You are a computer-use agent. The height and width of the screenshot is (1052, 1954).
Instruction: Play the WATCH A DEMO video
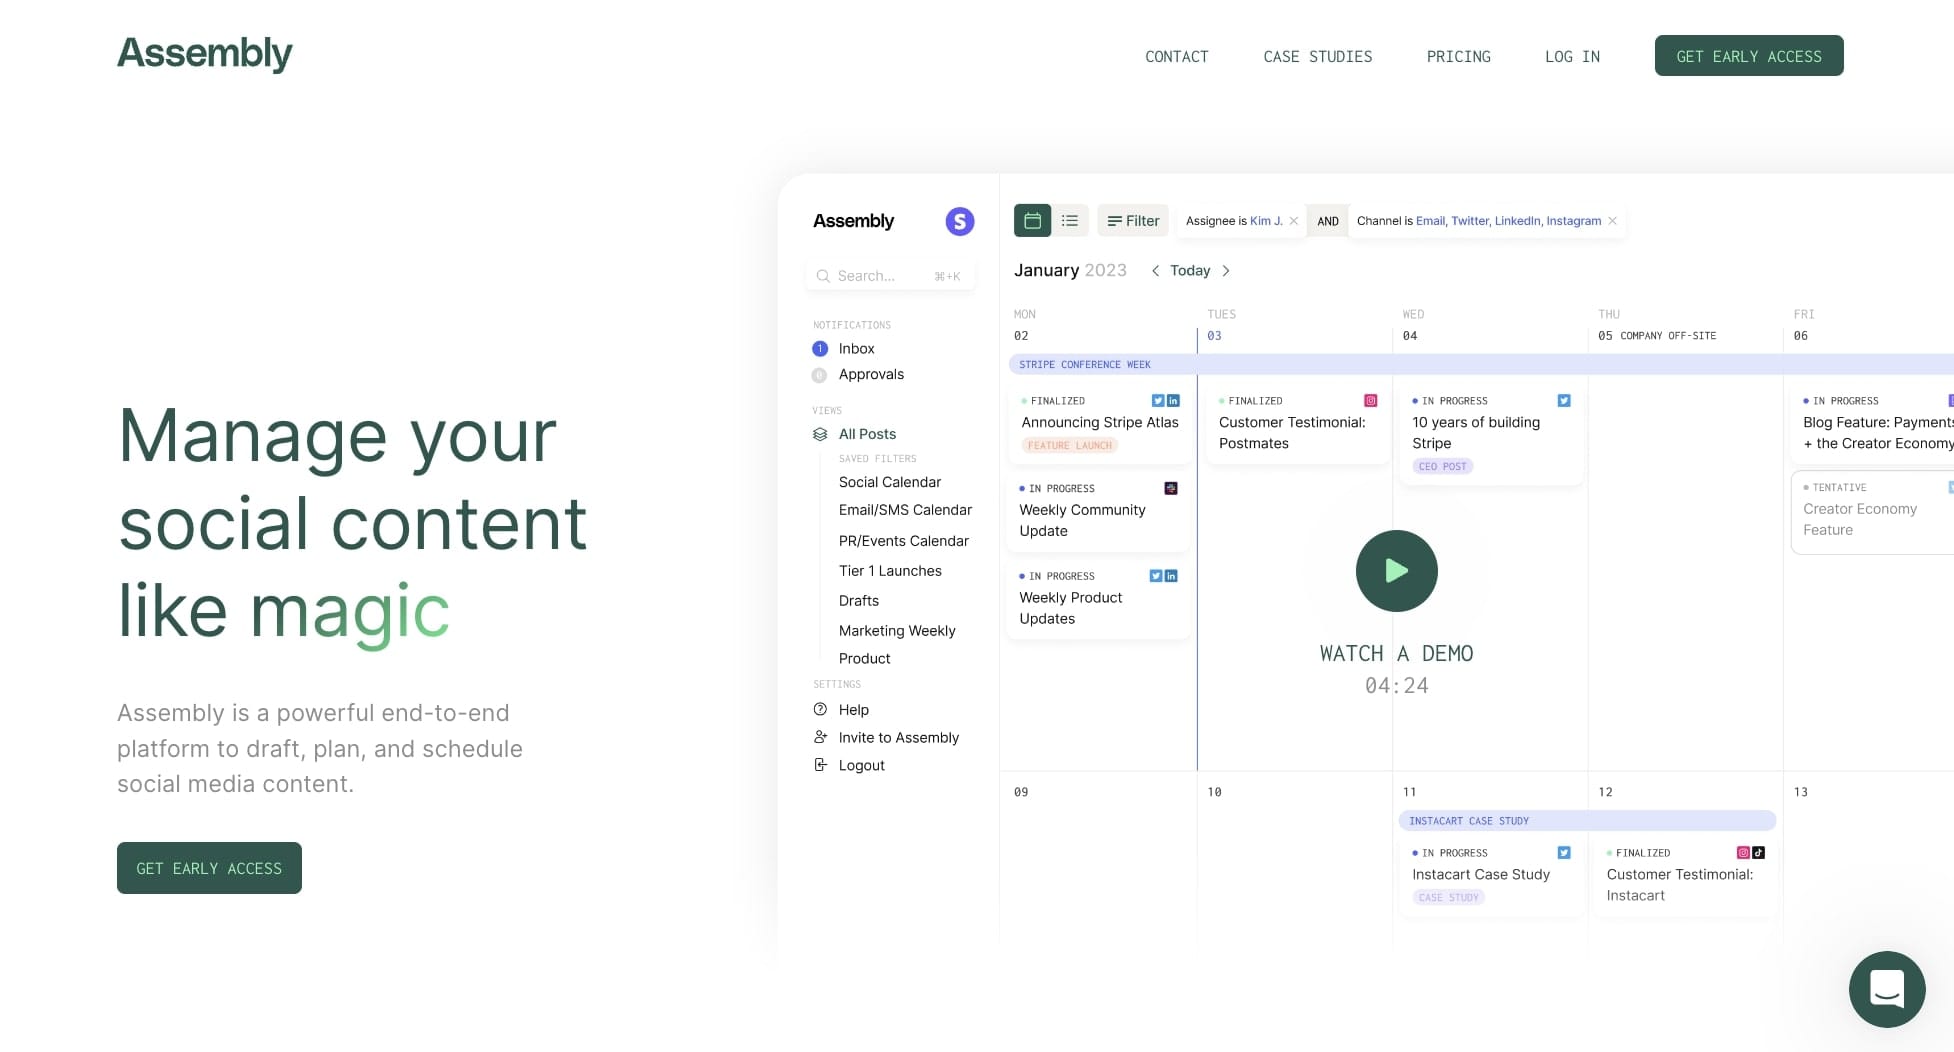[x=1396, y=570]
